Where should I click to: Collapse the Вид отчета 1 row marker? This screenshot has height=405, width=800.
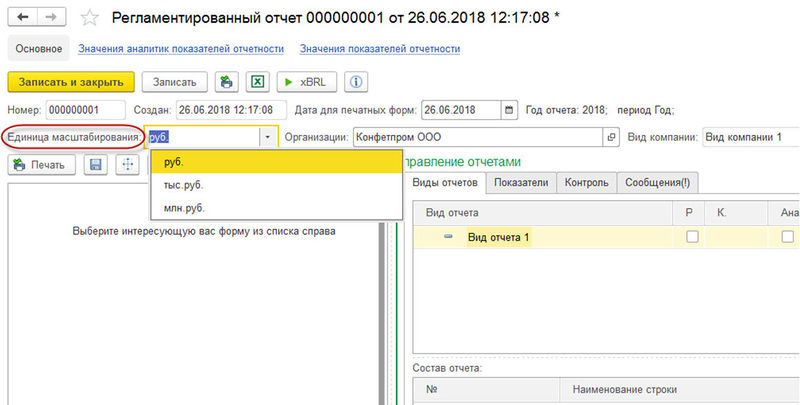(448, 237)
